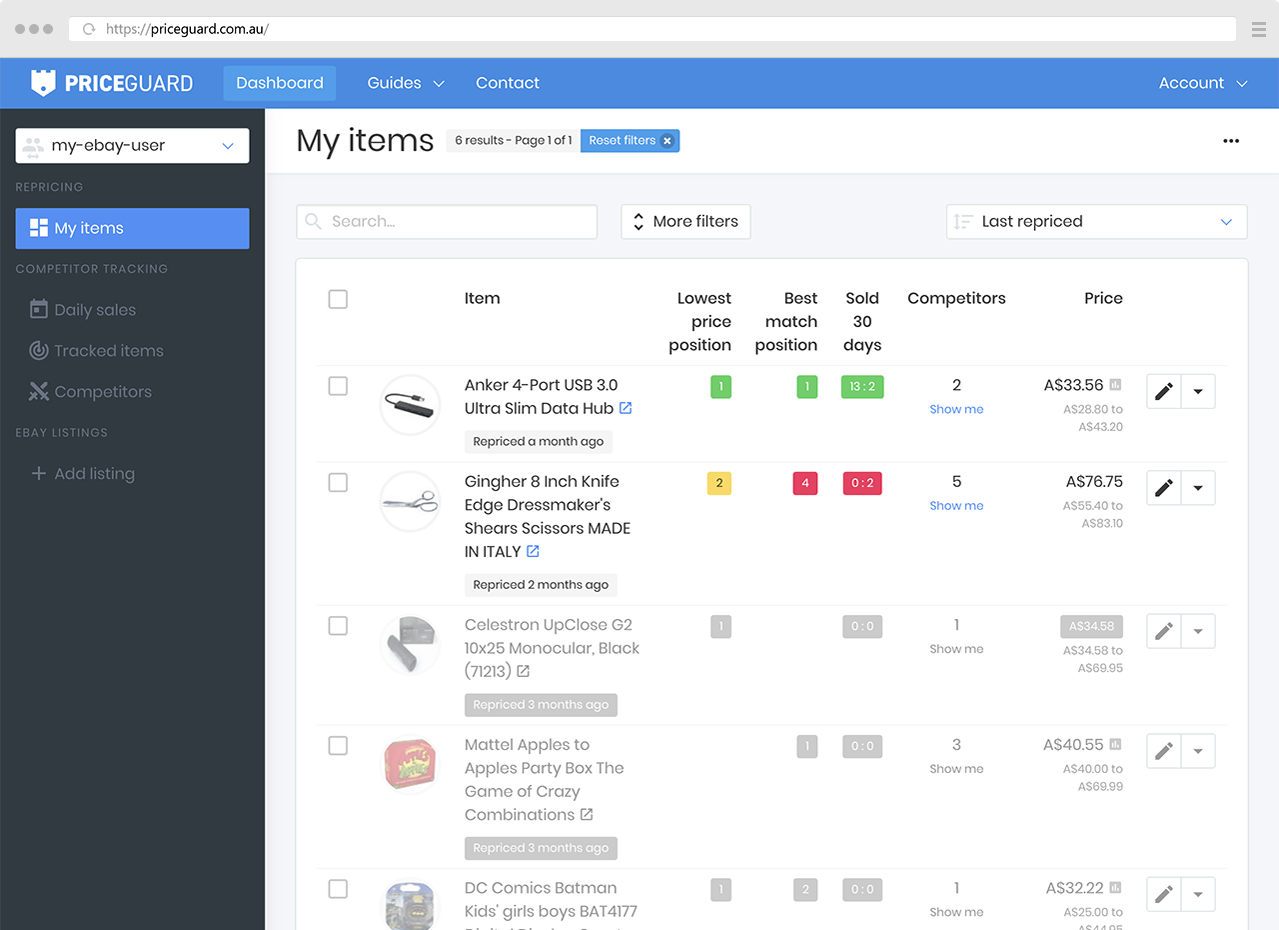Open the edit dropdown arrow on the Gingher row
1279x930 pixels.
tap(1198, 488)
